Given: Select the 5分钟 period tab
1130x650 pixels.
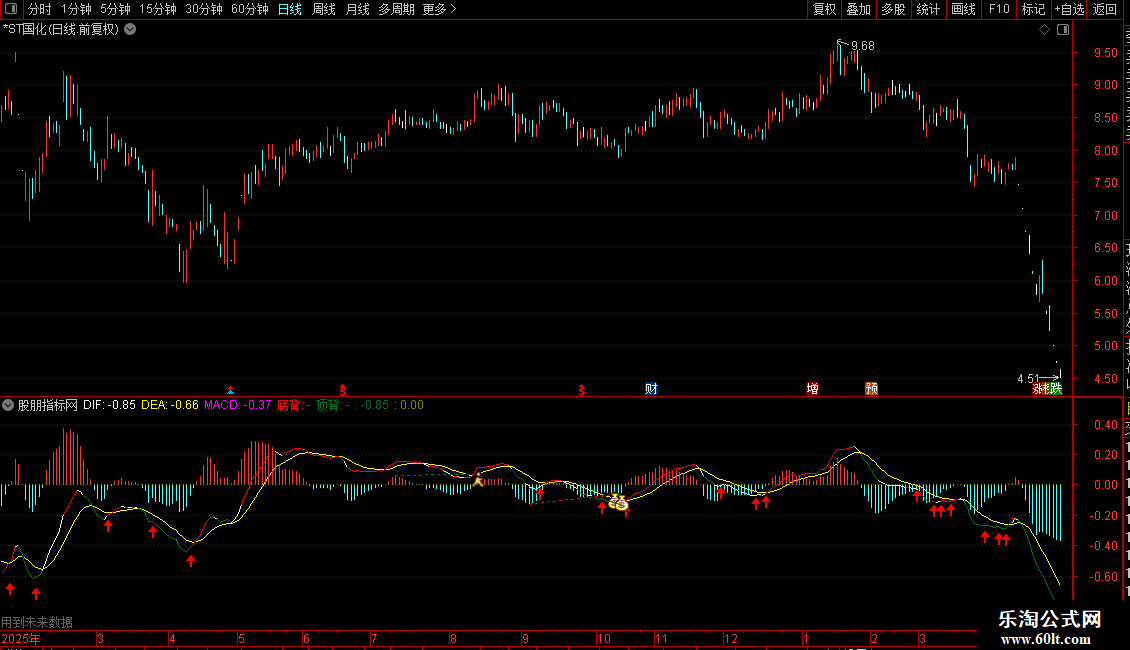Looking at the screenshot, I should pos(115,9).
